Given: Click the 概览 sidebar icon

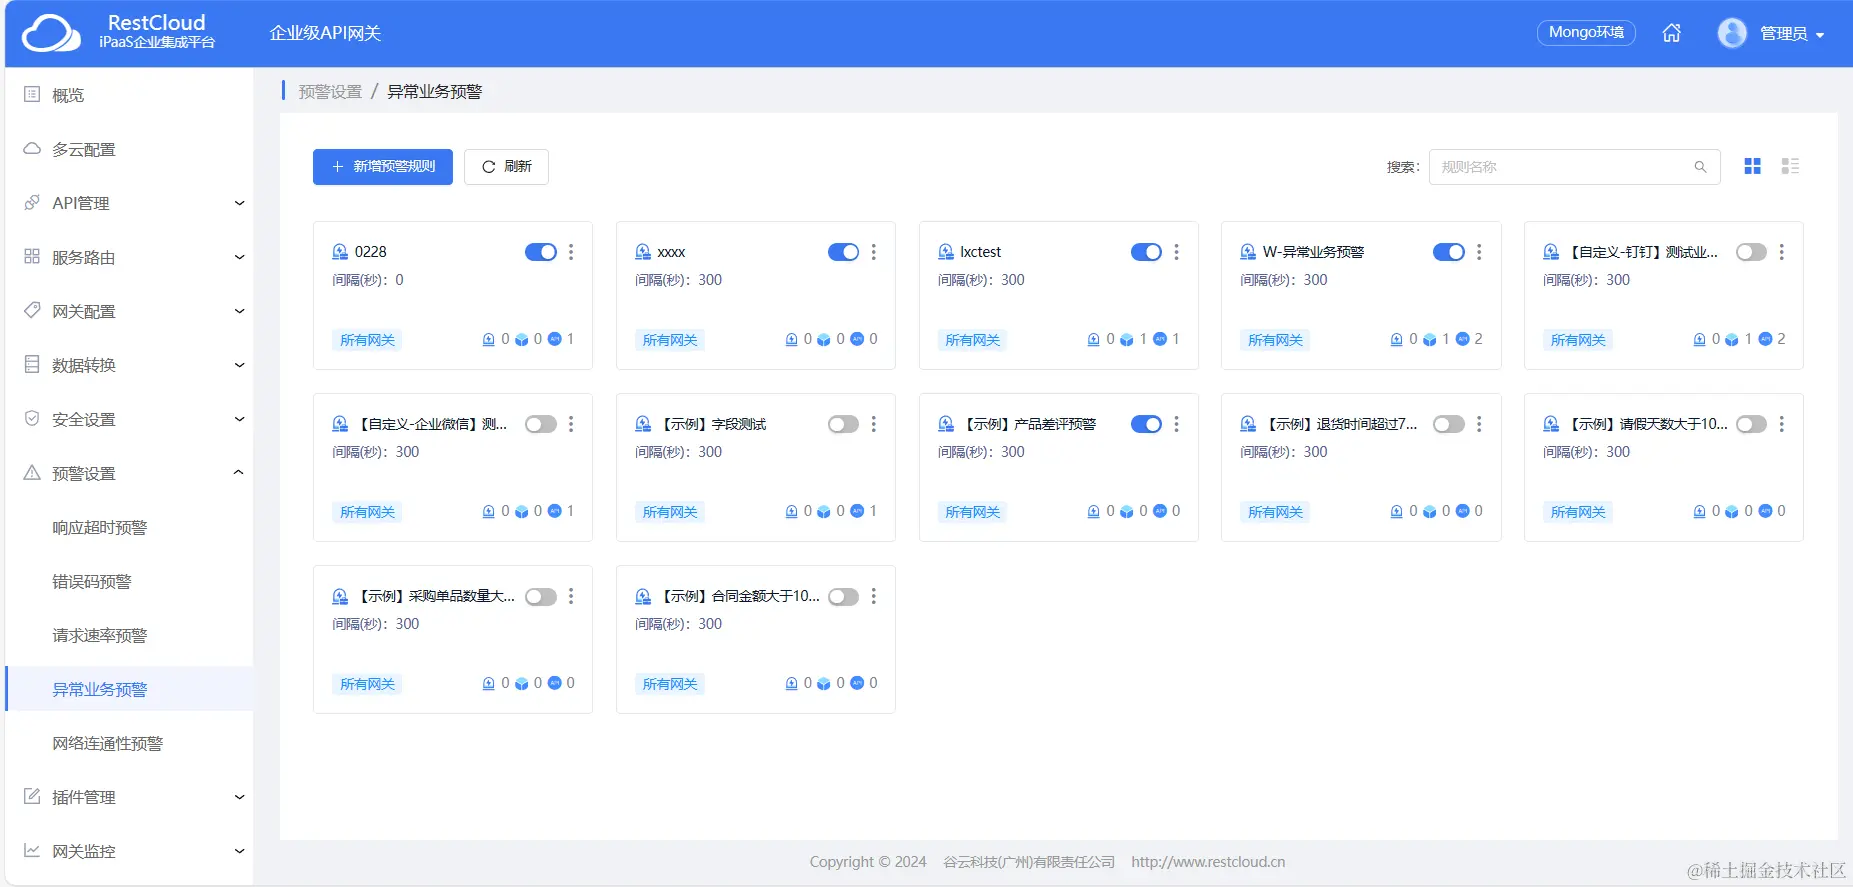Looking at the screenshot, I should coord(32,94).
